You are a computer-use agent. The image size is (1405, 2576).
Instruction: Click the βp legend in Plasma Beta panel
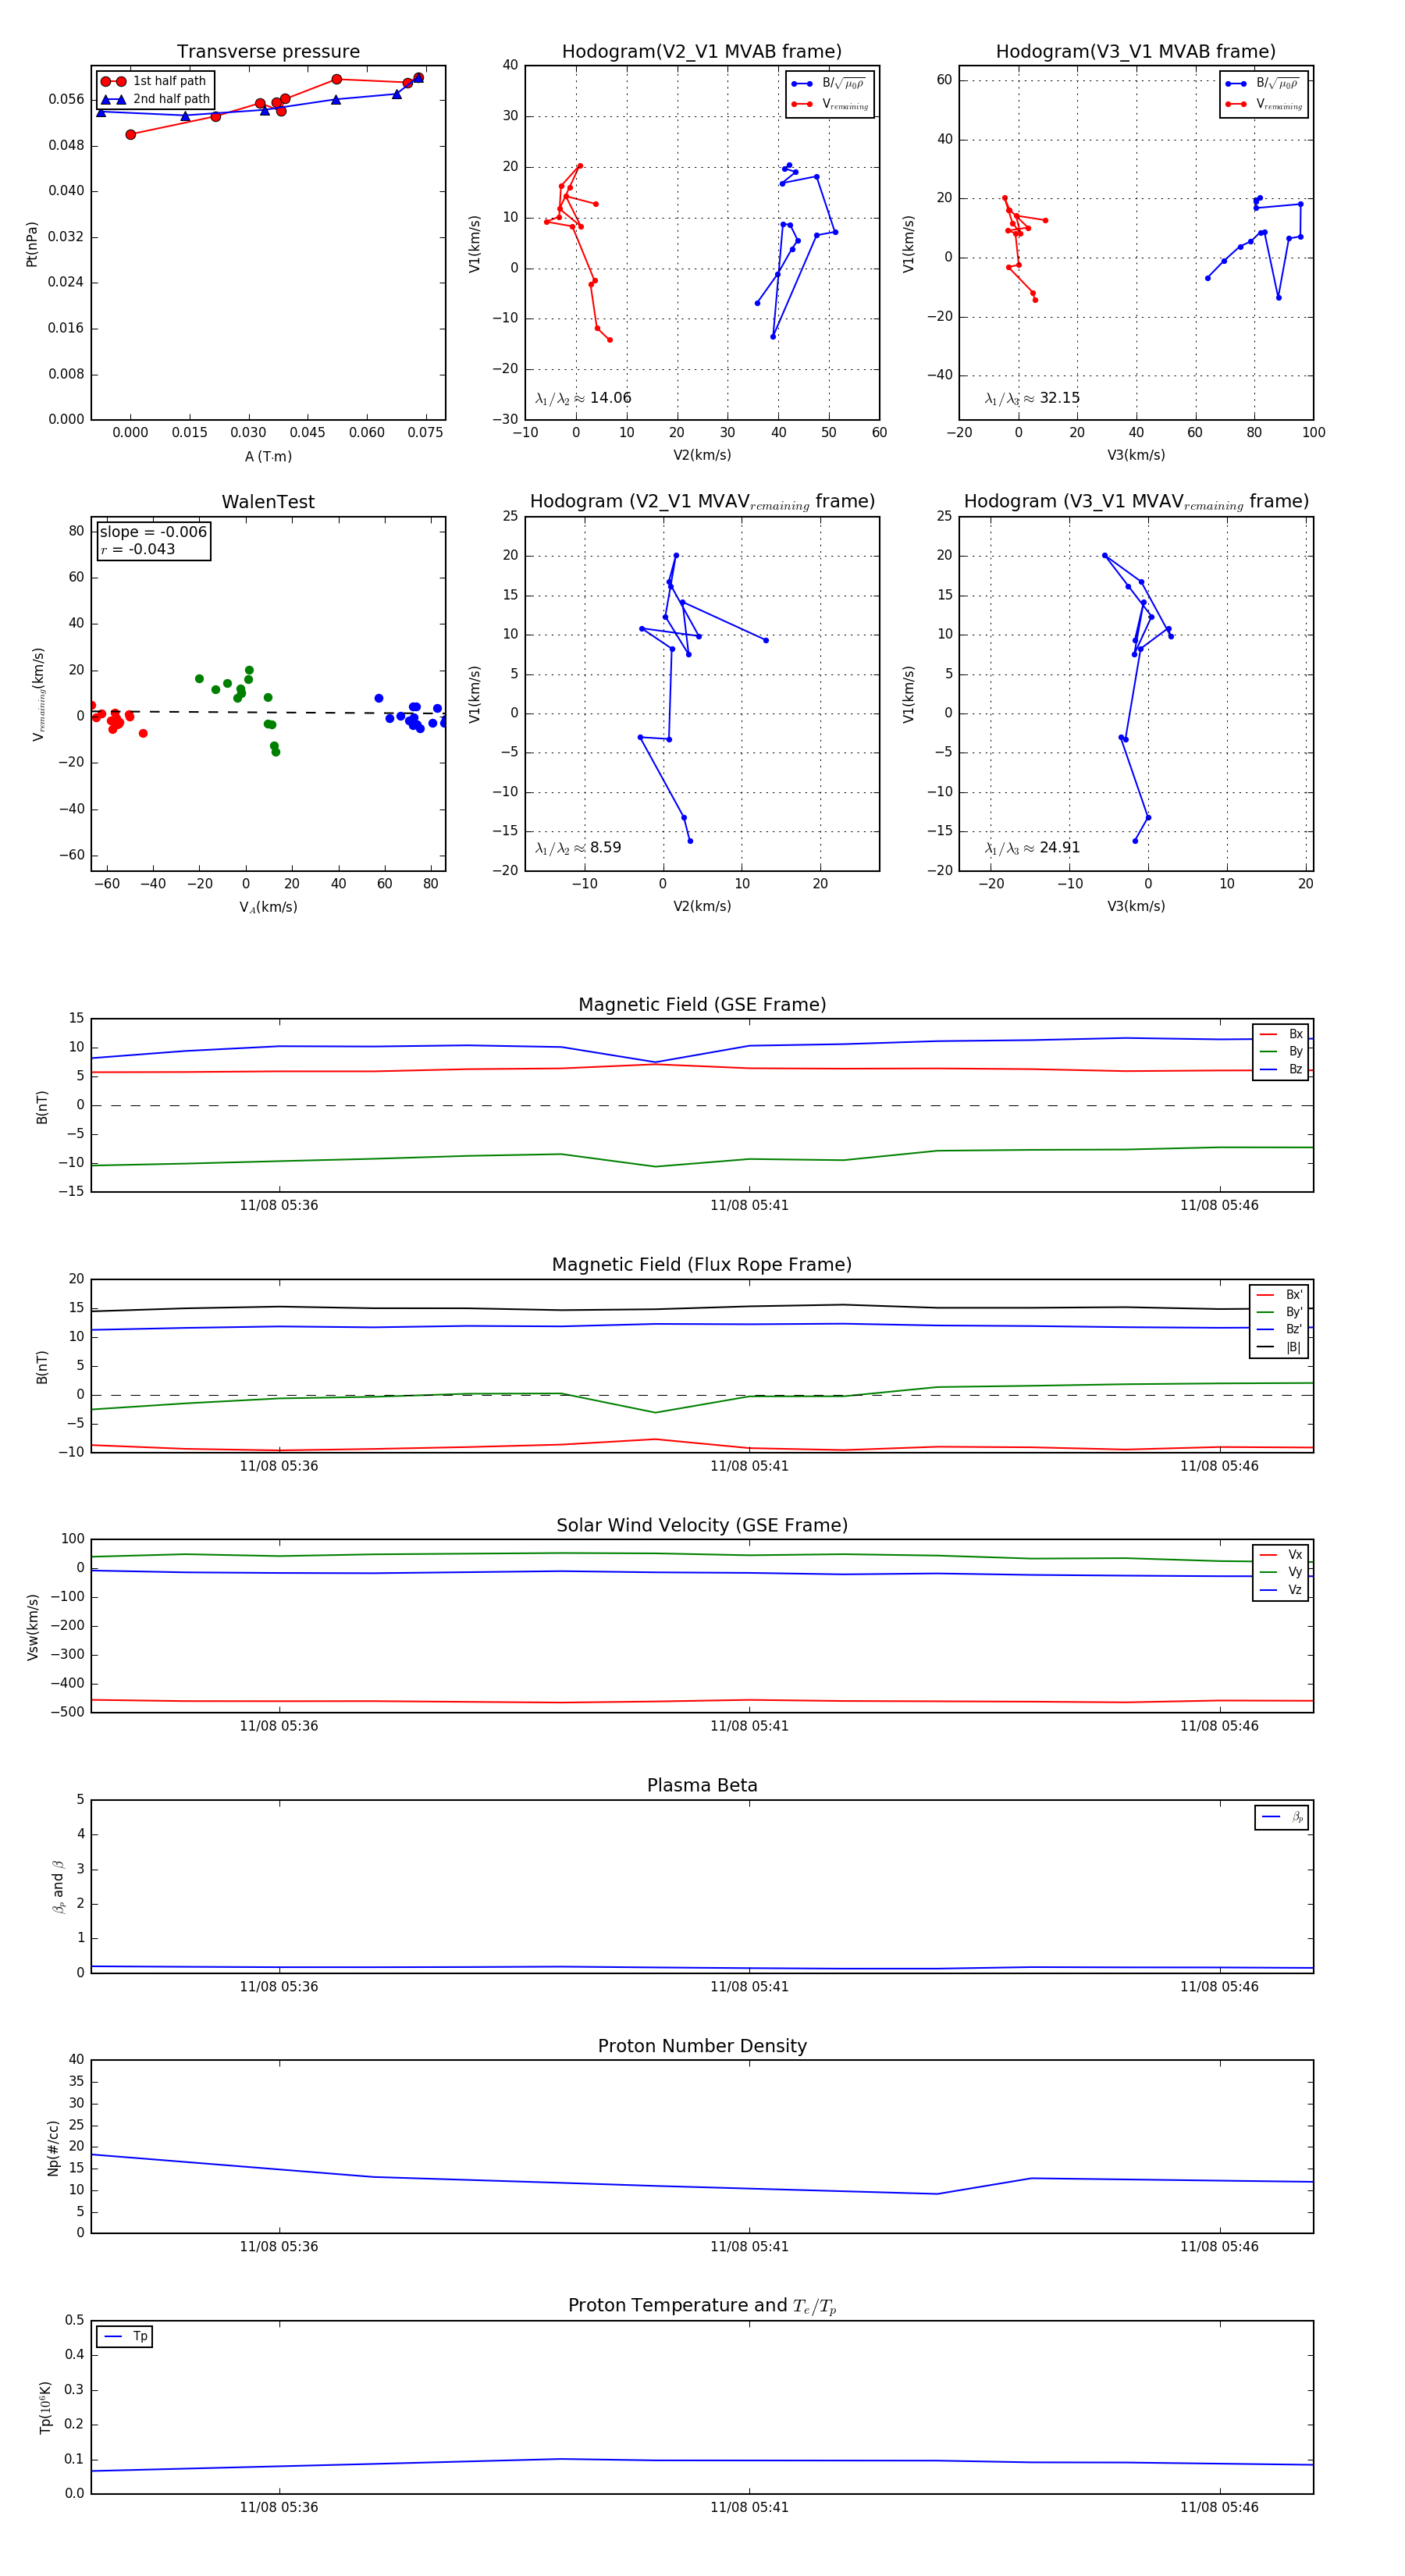(1282, 1817)
